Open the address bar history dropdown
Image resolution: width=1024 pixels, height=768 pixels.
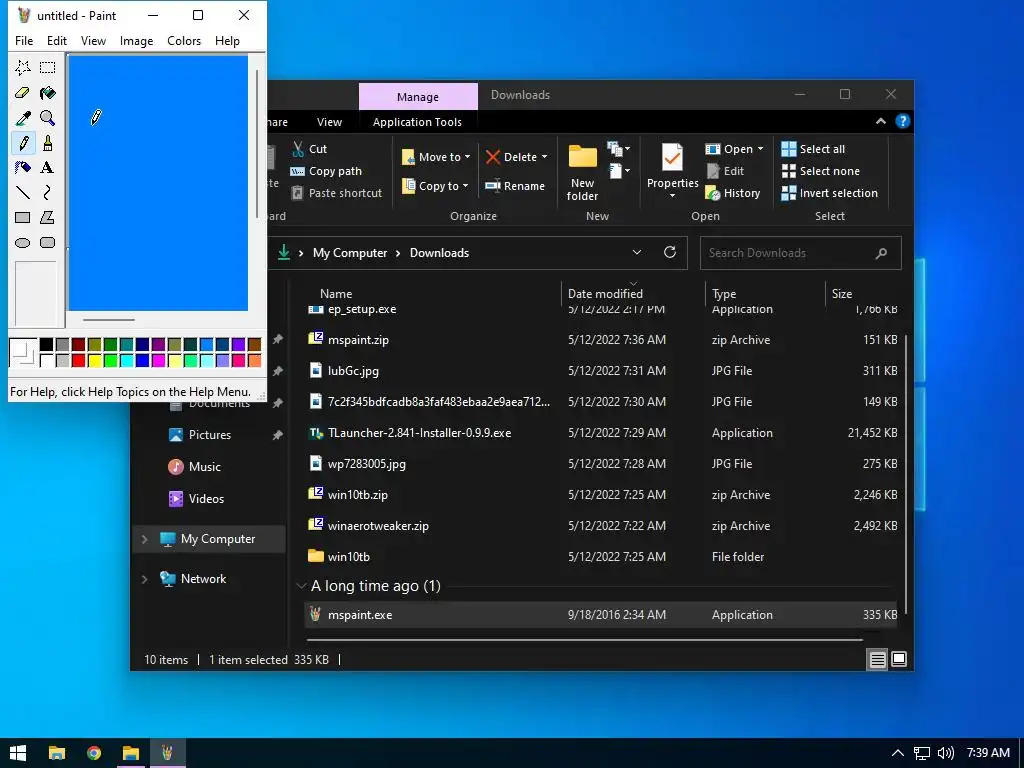click(637, 252)
